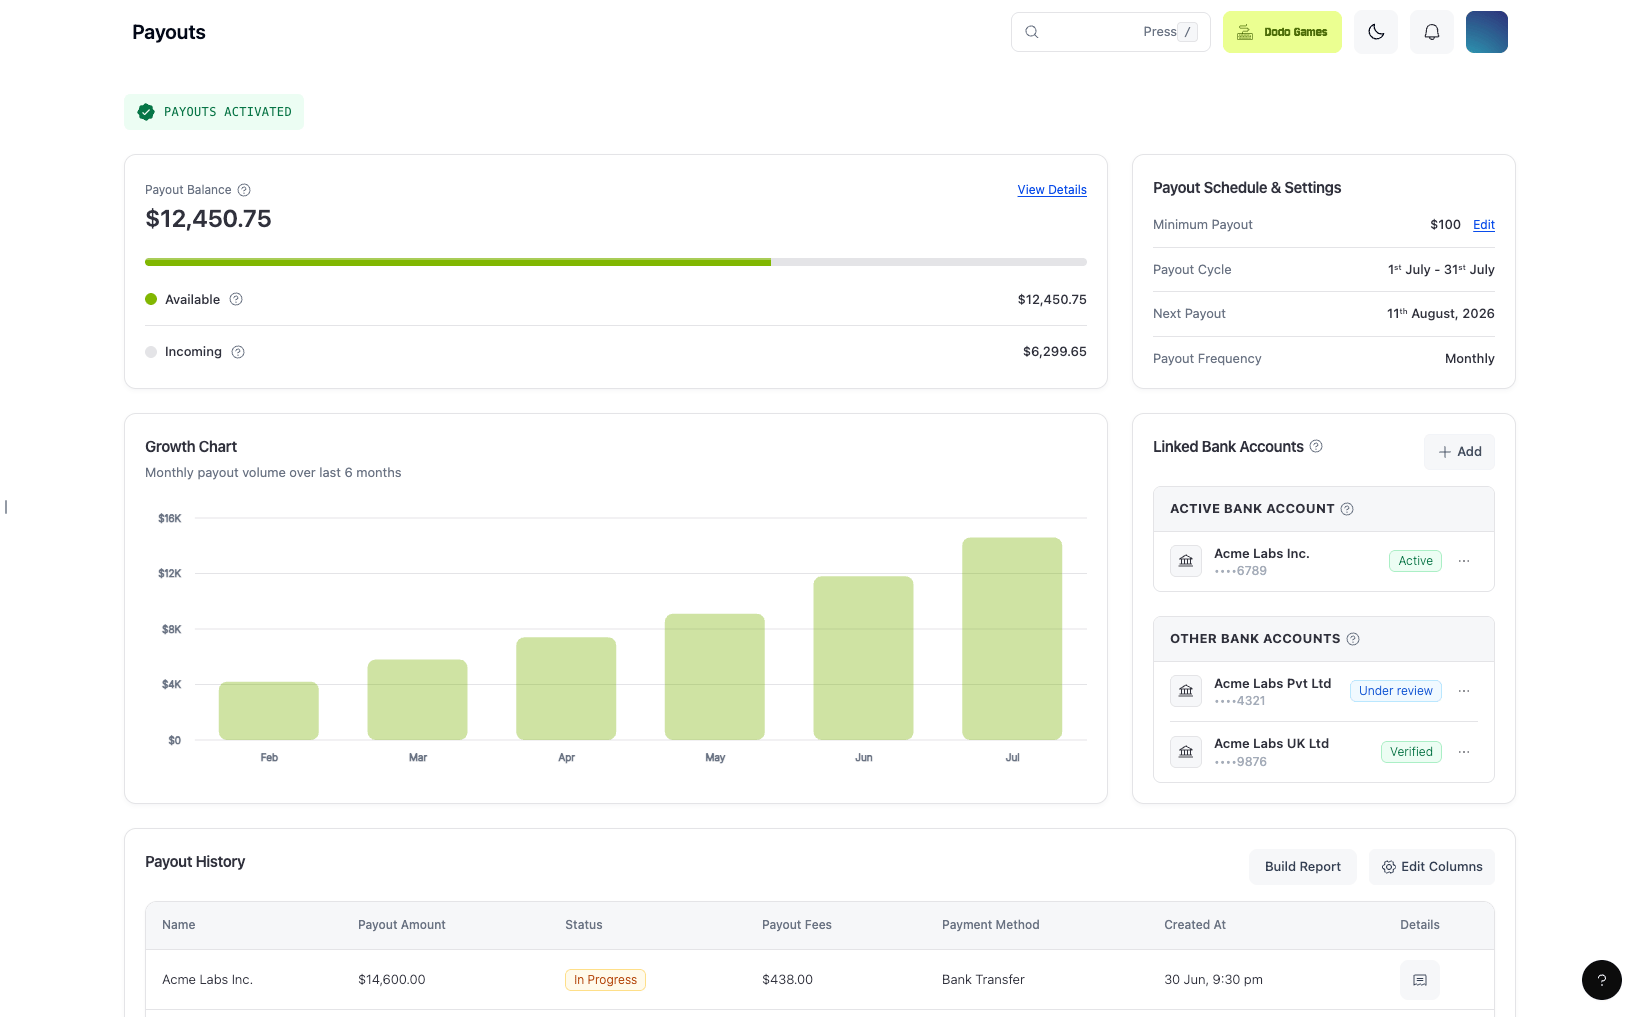1638x1017 pixels.
Task: Open notifications bell
Action: point(1432,32)
